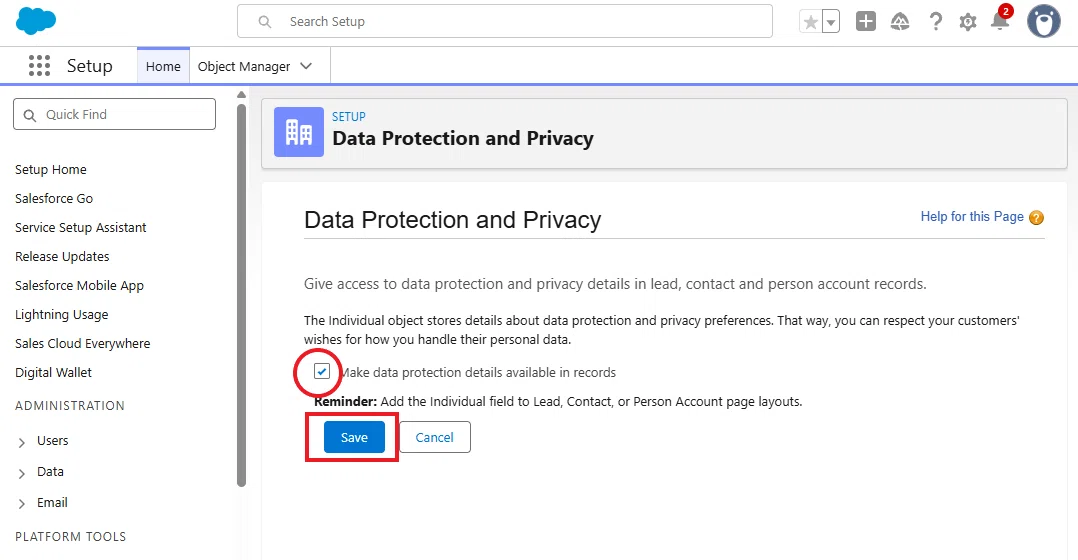Open the Global Actions plus icon
This screenshot has width=1078, height=560.
(x=866, y=21)
